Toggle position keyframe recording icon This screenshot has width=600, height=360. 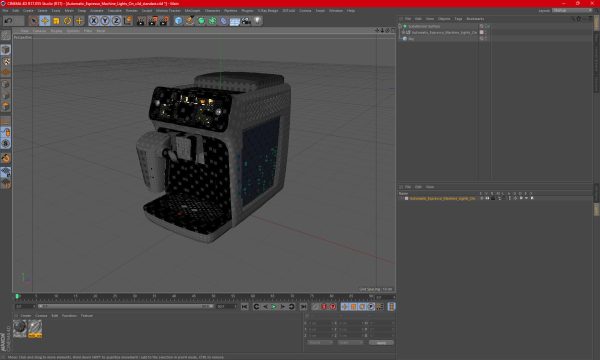tap(344, 307)
